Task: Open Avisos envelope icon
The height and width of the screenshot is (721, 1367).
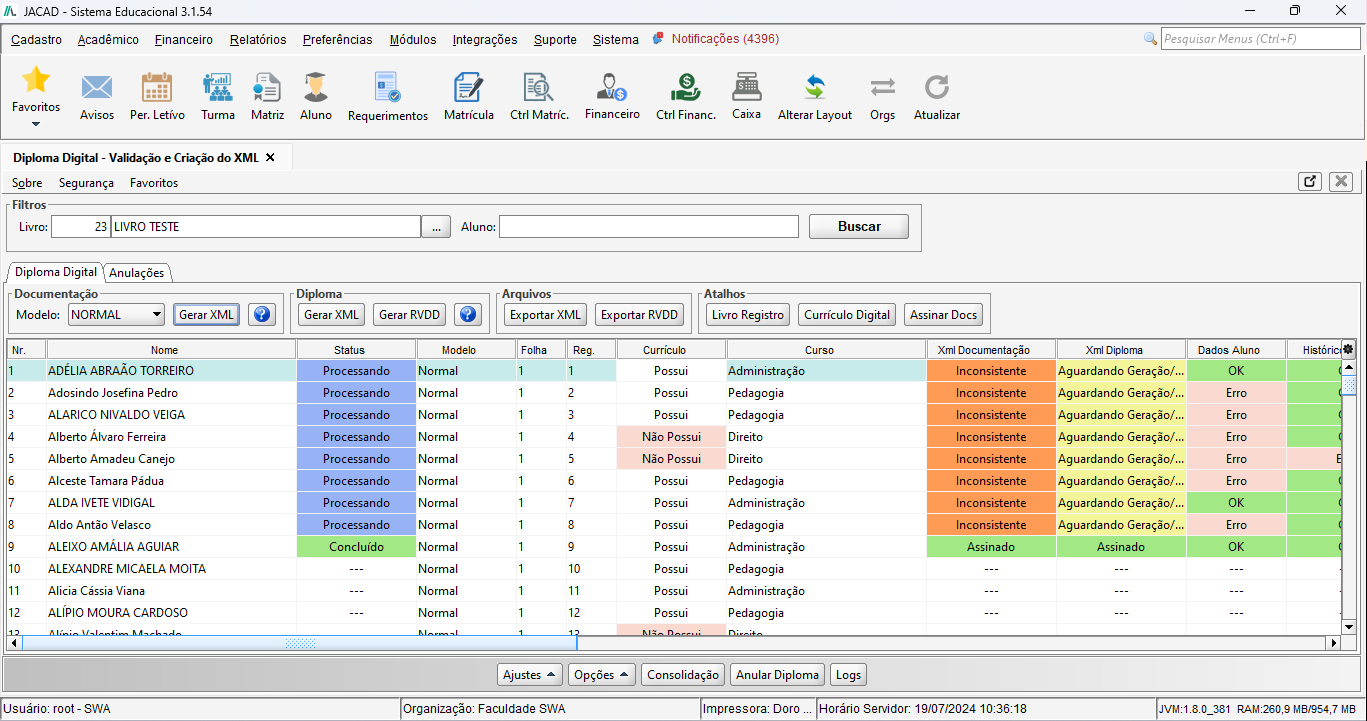Action: point(97,88)
